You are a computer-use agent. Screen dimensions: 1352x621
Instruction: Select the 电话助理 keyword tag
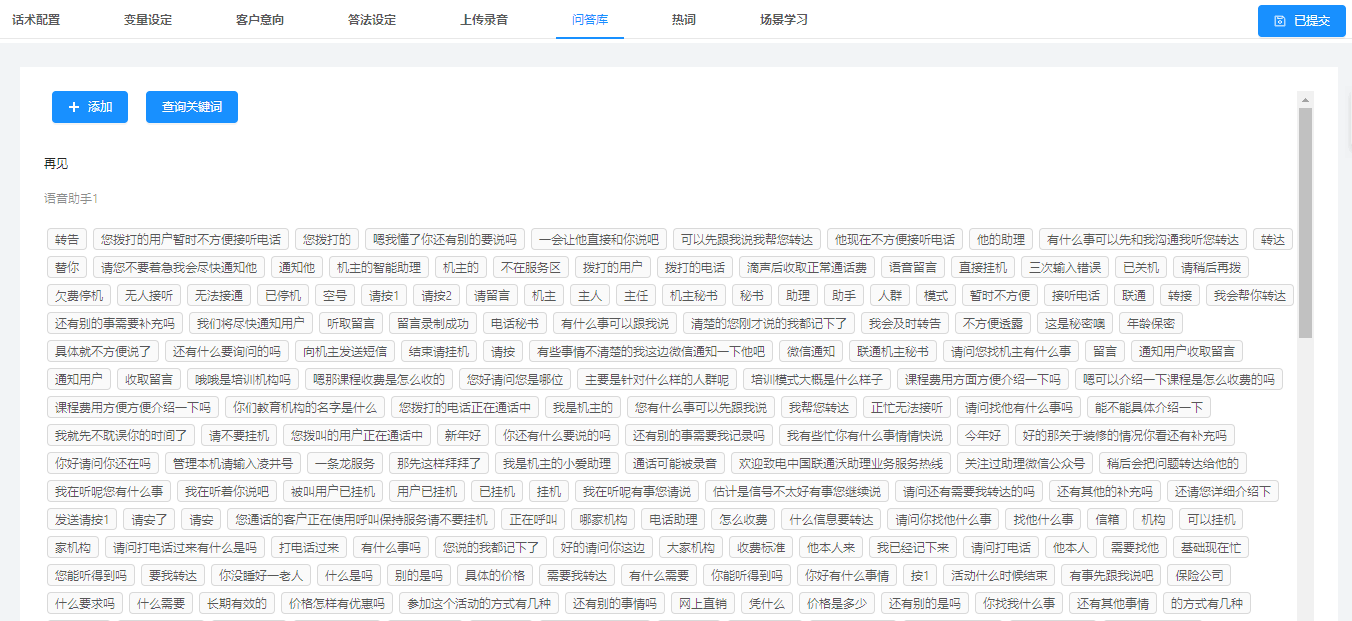671,520
